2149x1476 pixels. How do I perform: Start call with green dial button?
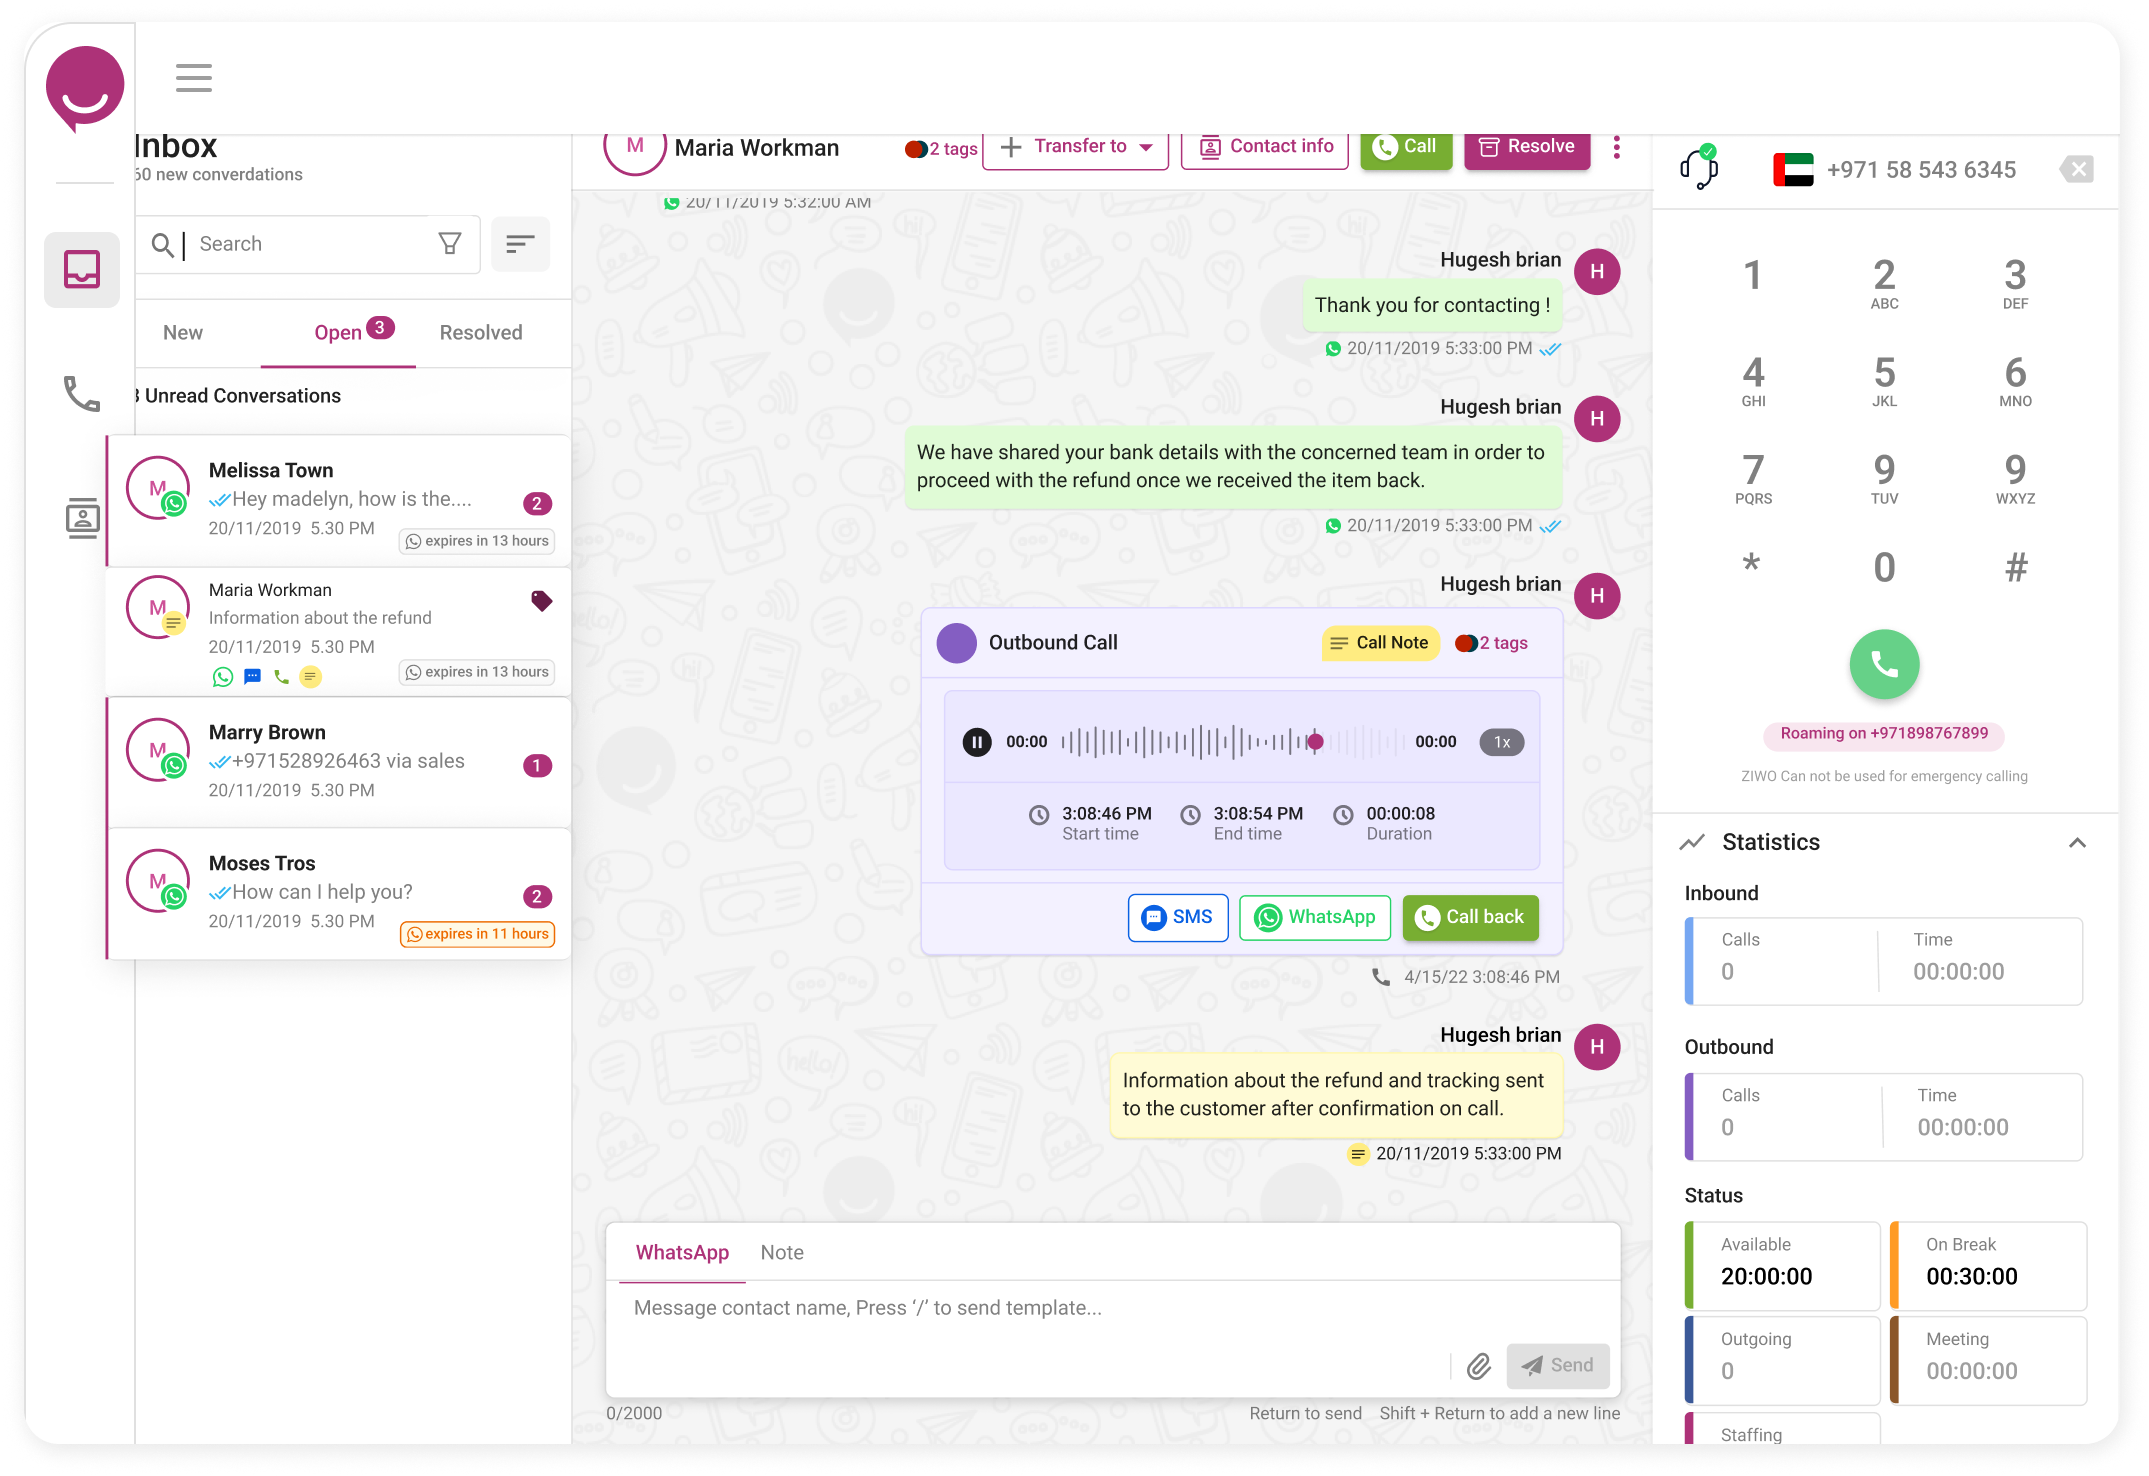coord(1884,664)
